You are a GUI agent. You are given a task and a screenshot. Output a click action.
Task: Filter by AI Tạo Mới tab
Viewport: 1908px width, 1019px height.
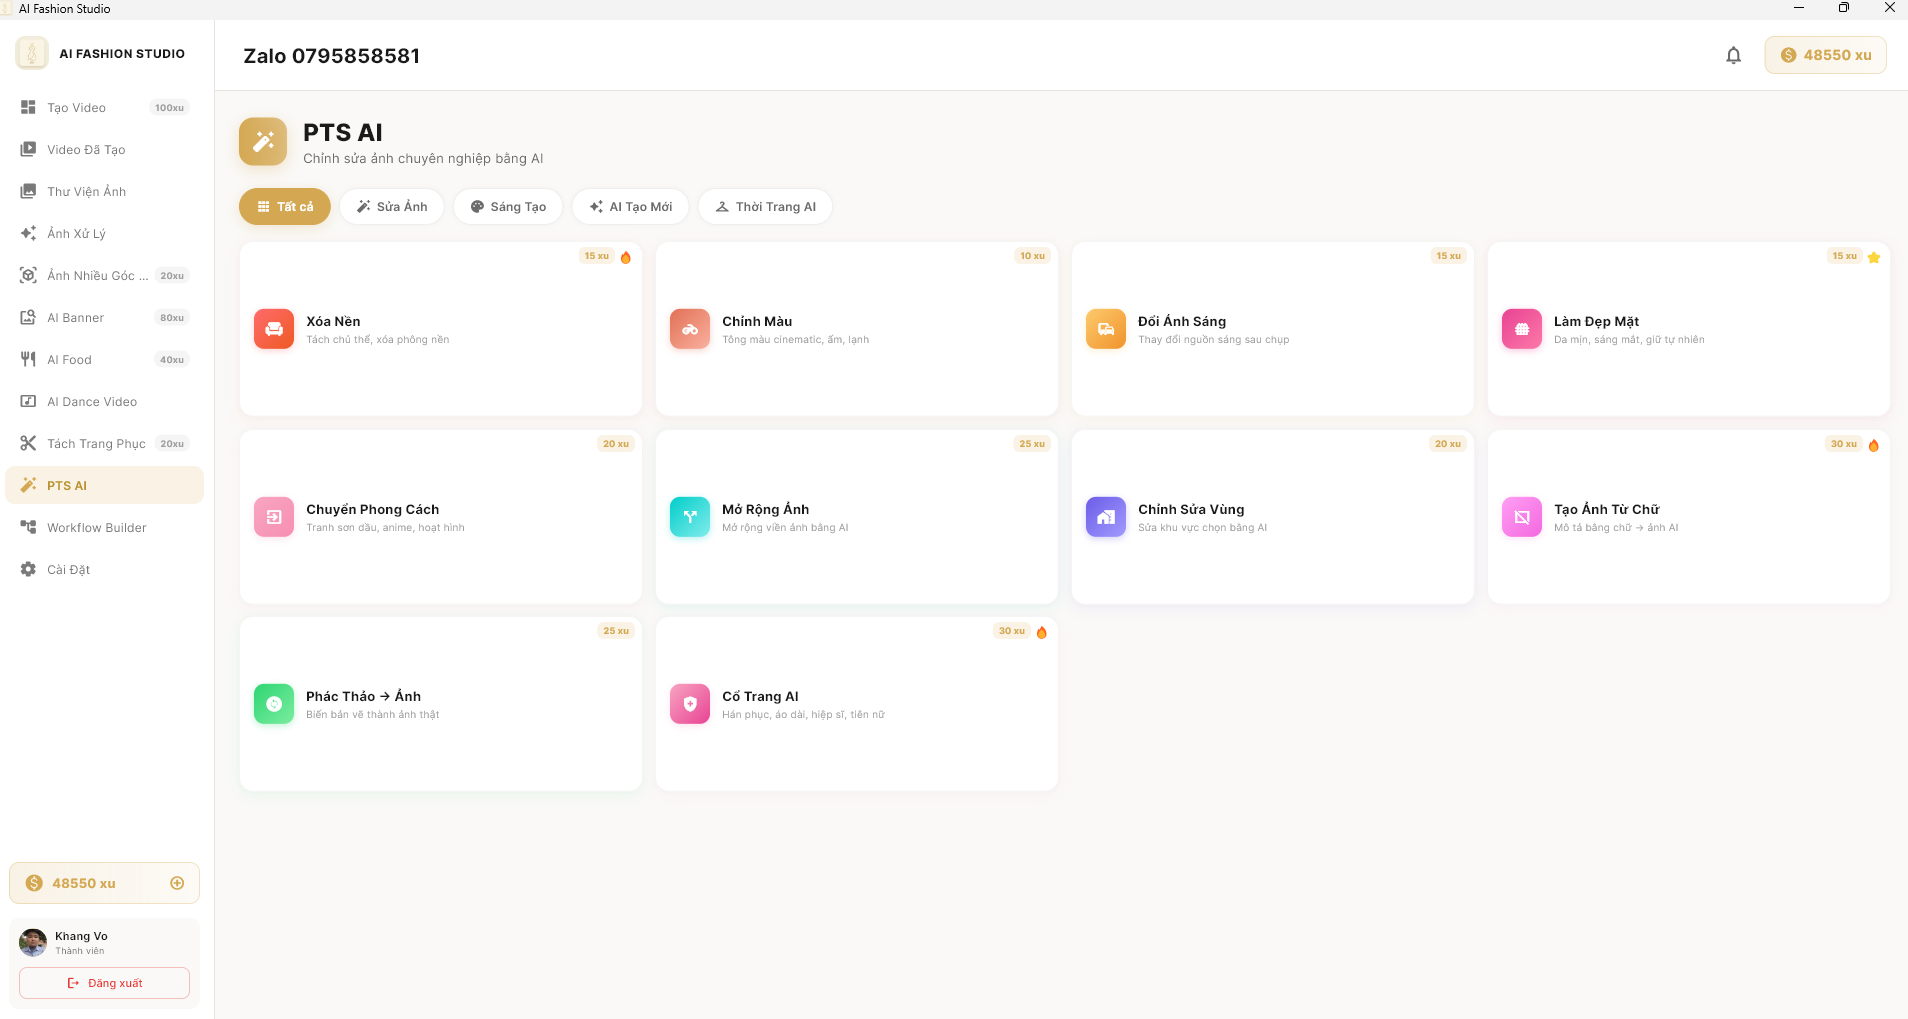[x=630, y=207]
